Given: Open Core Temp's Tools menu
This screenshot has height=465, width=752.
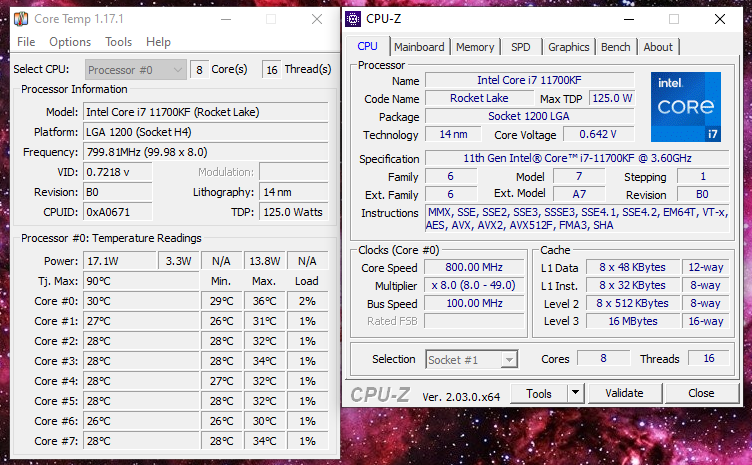Looking at the screenshot, I should [118, 42].
